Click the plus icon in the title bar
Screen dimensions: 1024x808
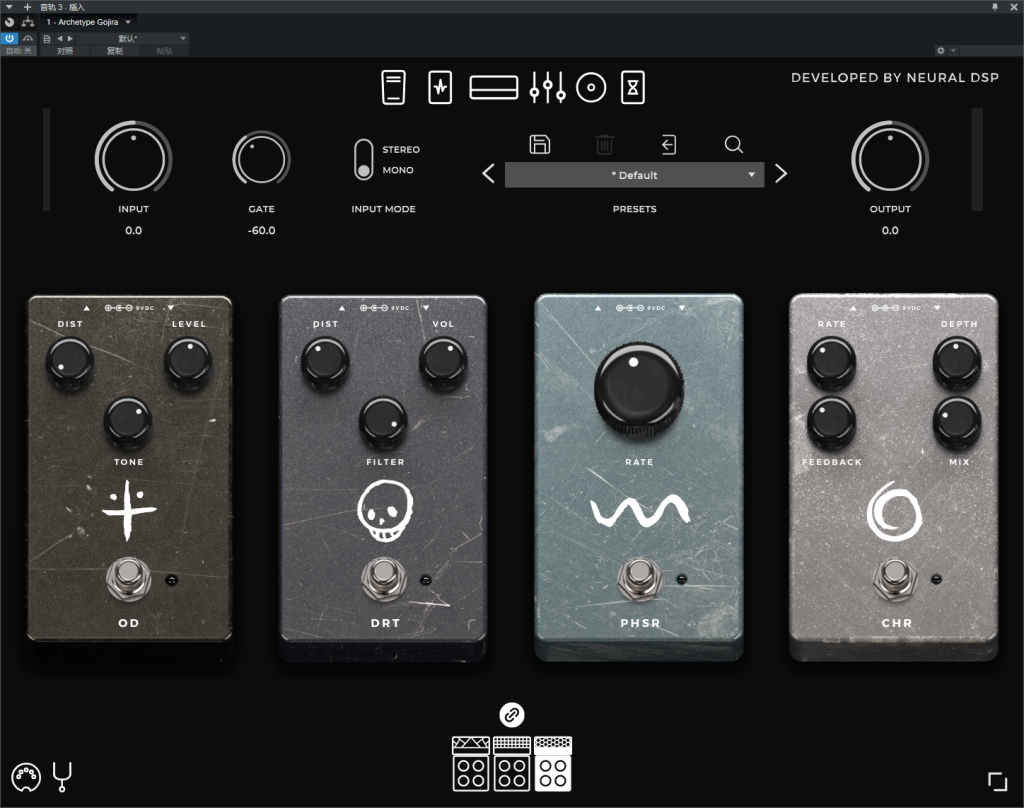pyautogui.click(x=27, y=7)
